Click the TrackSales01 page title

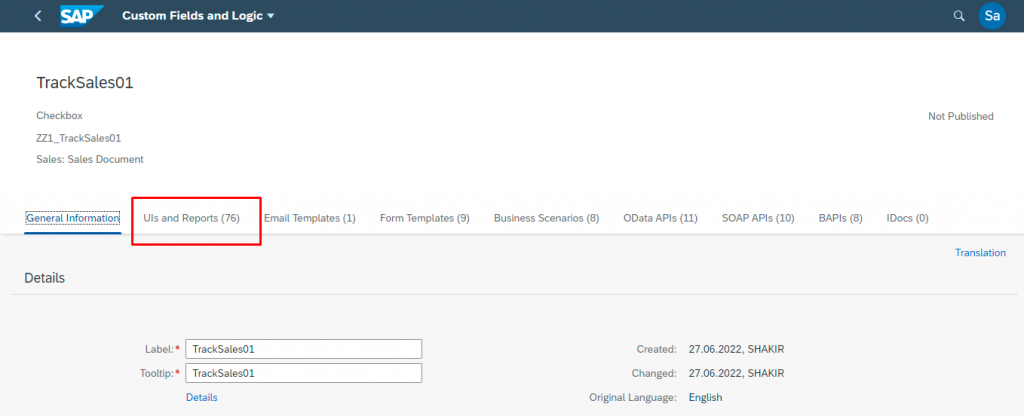pos(85,83)
